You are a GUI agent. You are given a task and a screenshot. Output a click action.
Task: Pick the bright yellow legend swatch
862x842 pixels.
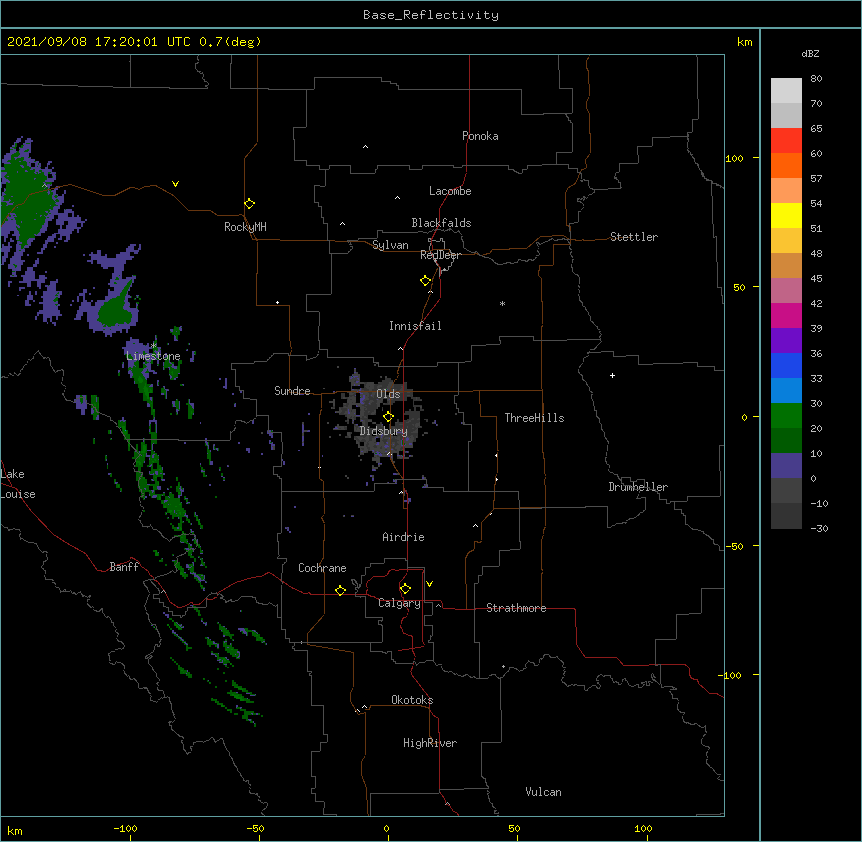coord(786,215)
